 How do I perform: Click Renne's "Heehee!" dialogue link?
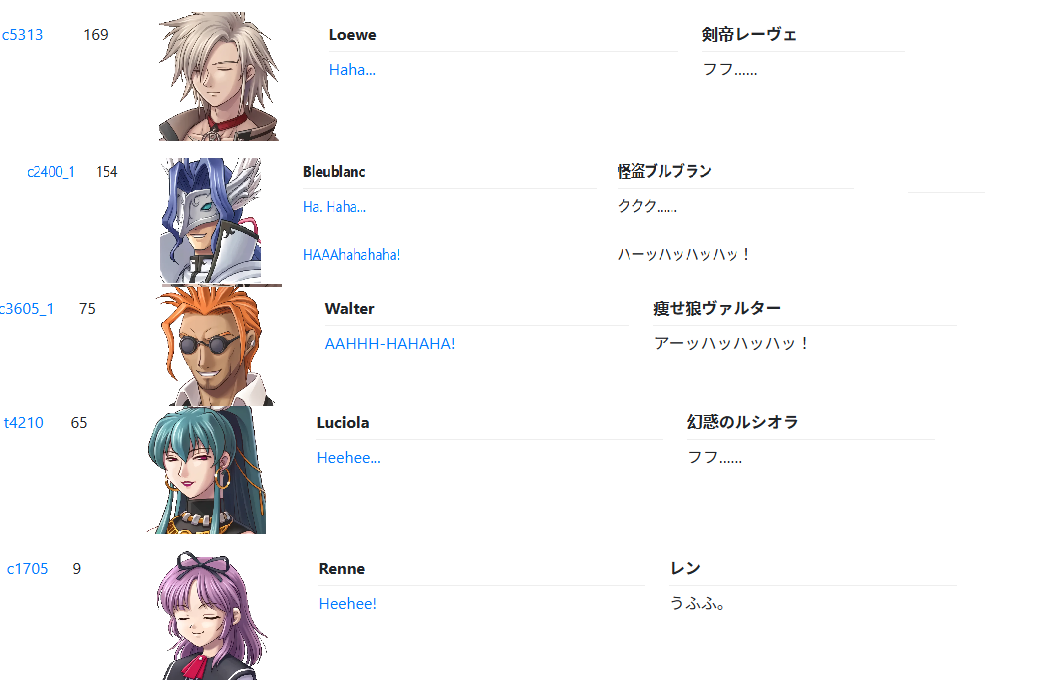pos(347,604)
